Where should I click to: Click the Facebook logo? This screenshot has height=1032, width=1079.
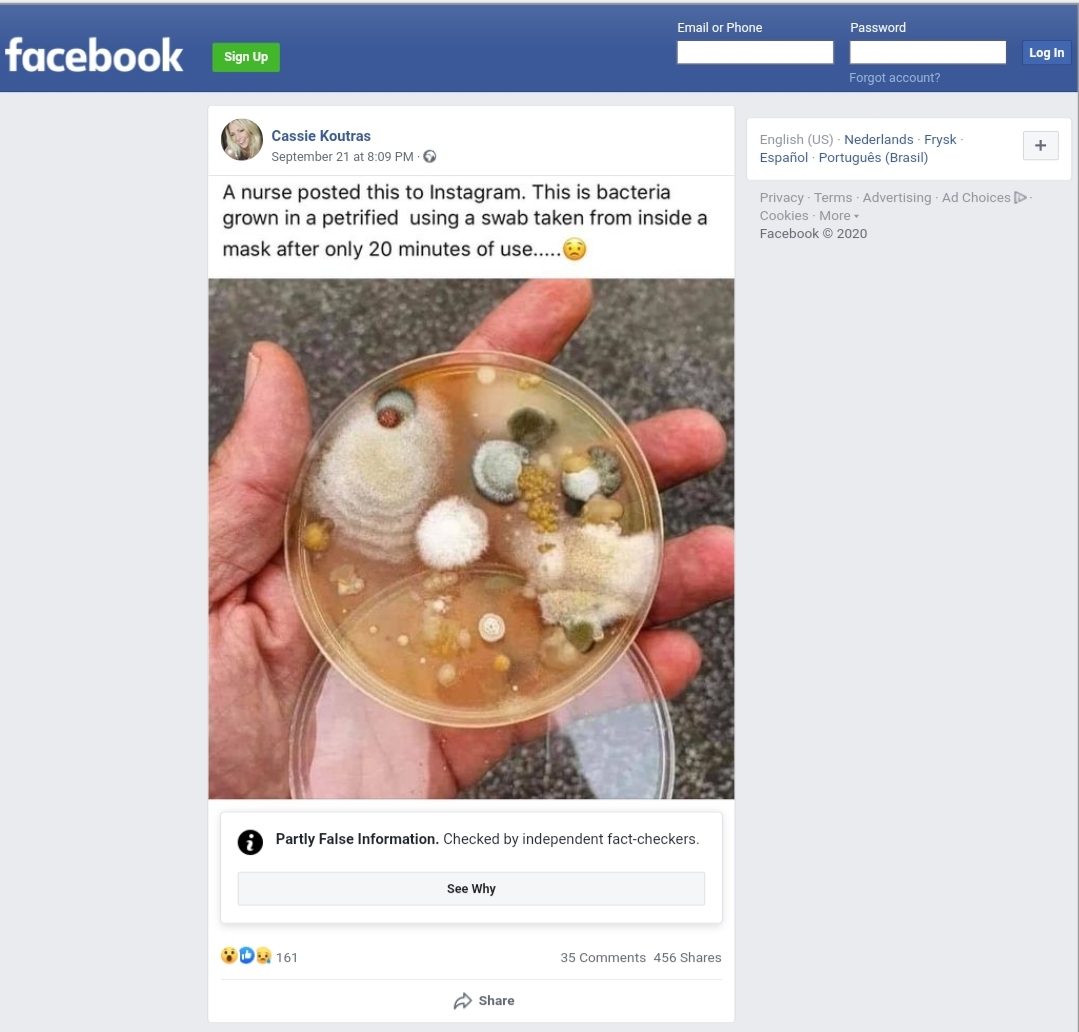[x=94, y=55]
